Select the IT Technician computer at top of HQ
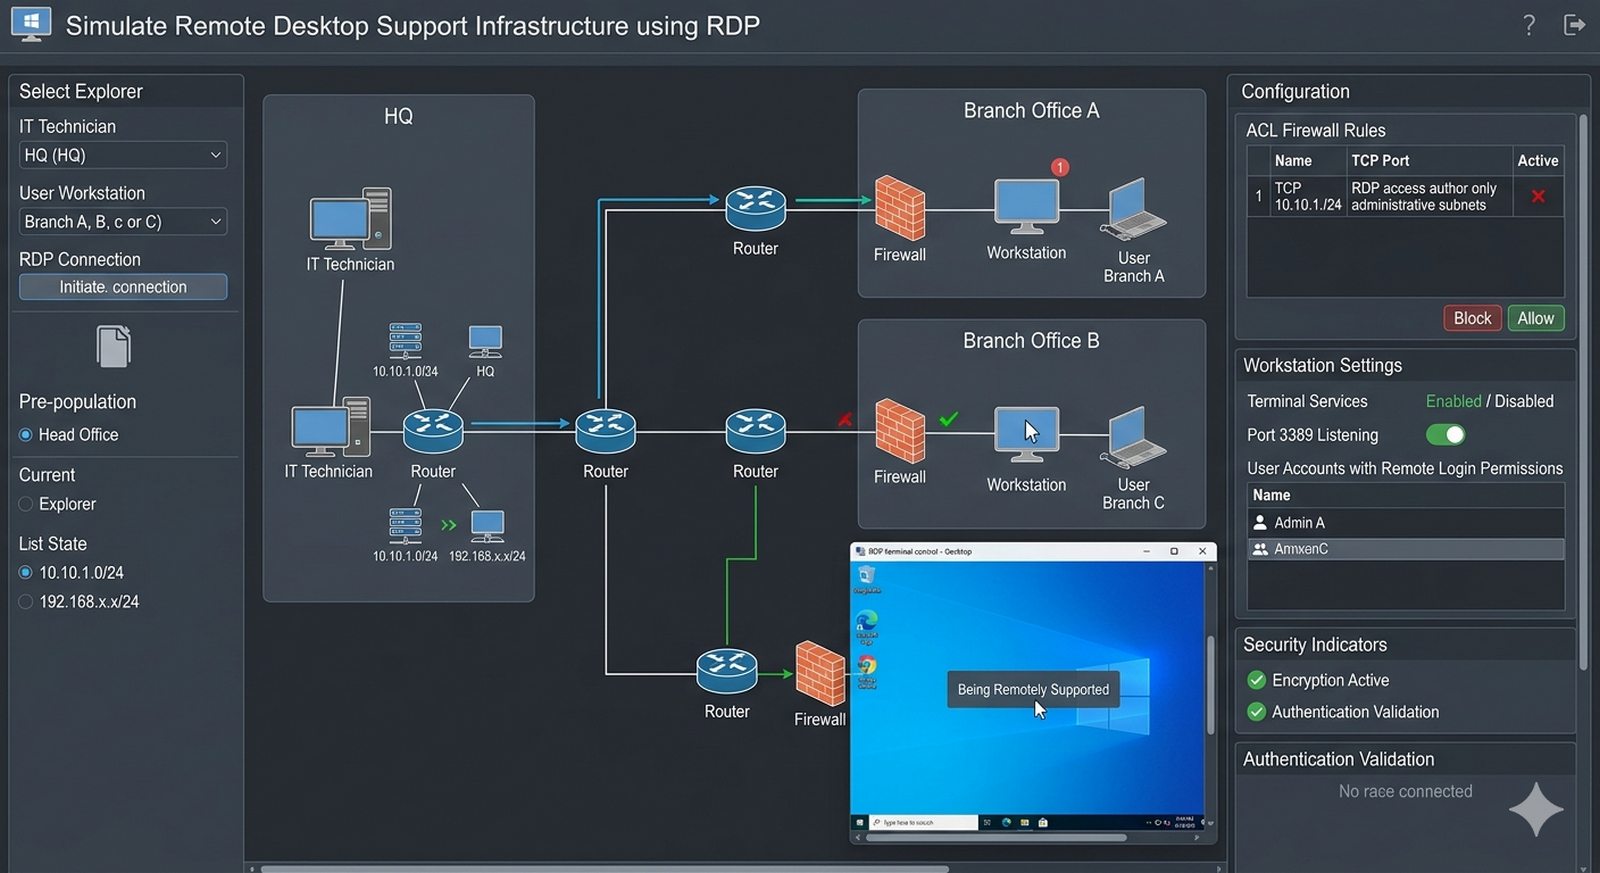This screenshot has height=873, width=1600. 350,219
